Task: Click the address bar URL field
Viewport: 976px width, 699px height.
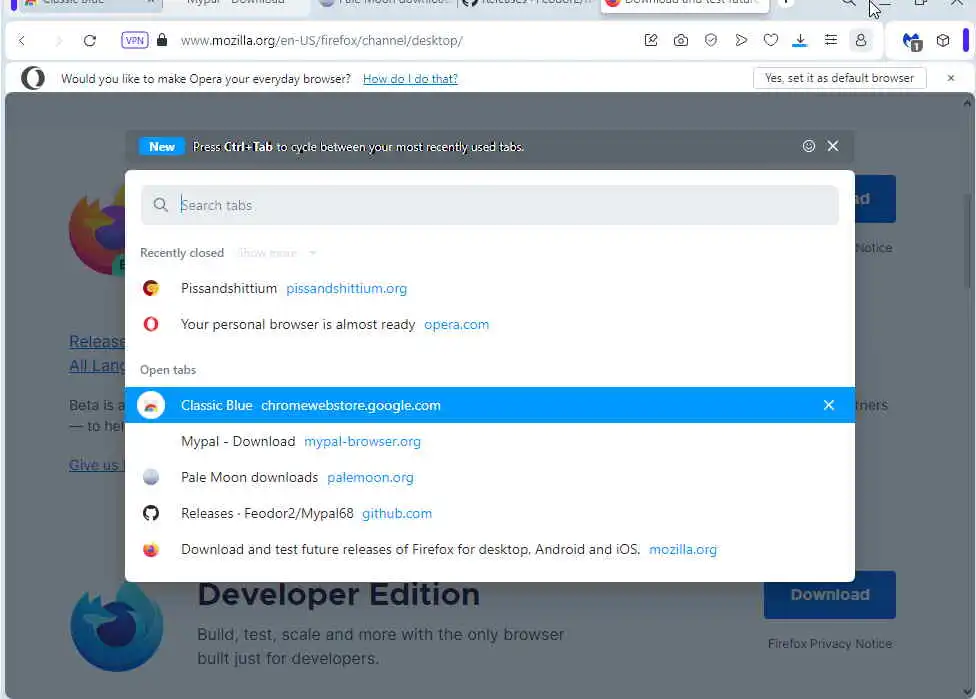Action: coord(321,40)
